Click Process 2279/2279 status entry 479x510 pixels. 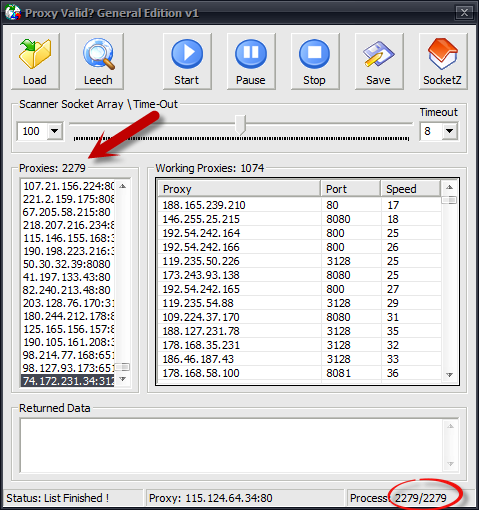pyautogui.click(x=398, y=498)
